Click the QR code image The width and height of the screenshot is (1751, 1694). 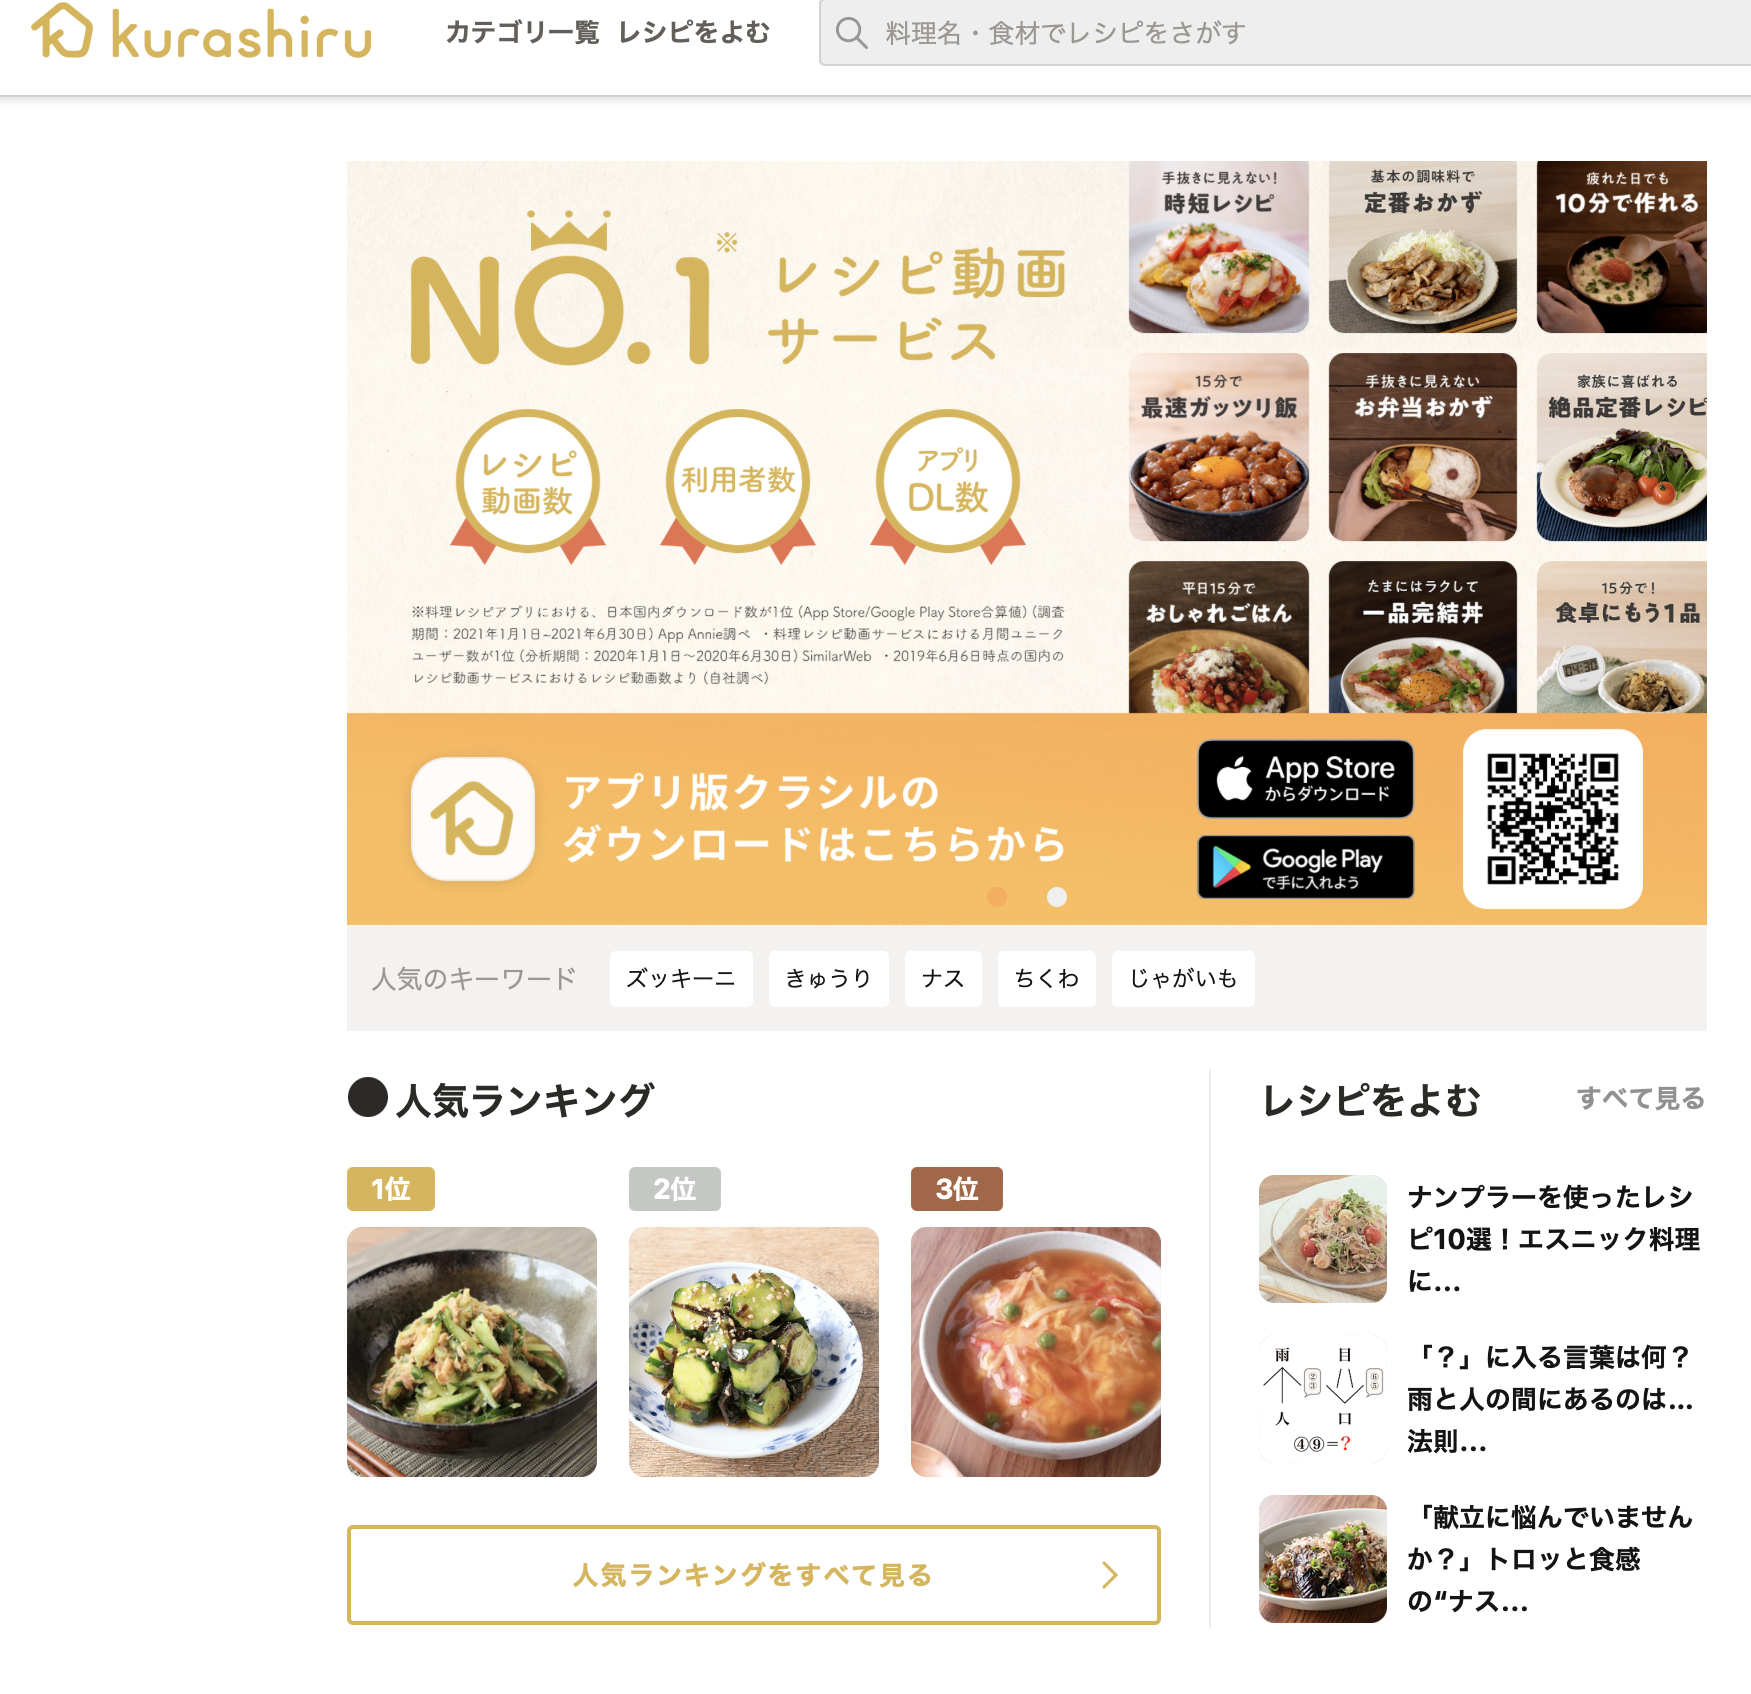pyautogui.click(x=1552, y=819)
